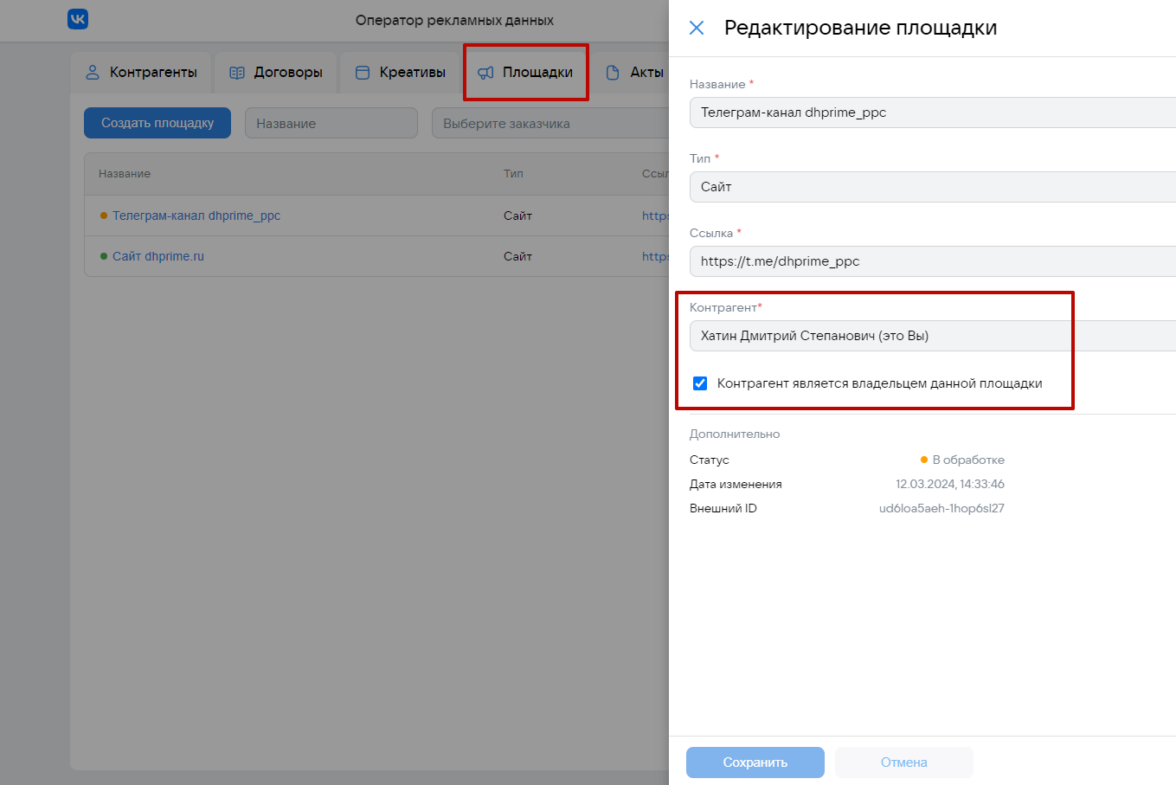
Task: Close the site editing panel with the X
Action: point(697,28)
